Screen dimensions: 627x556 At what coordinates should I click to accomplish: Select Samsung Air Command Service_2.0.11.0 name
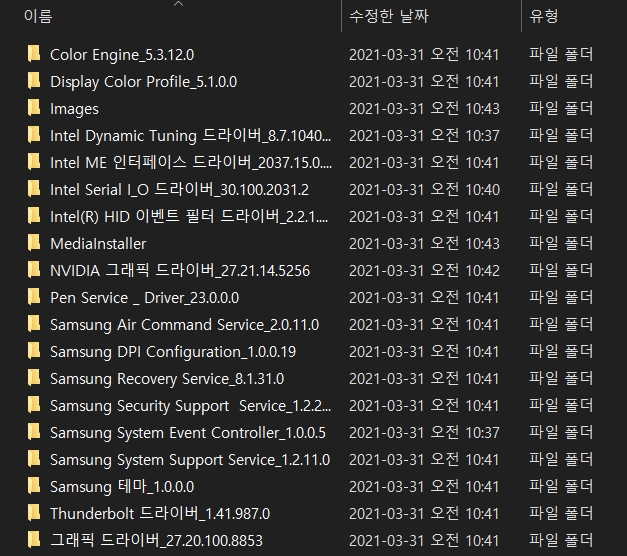pos(185,325)
